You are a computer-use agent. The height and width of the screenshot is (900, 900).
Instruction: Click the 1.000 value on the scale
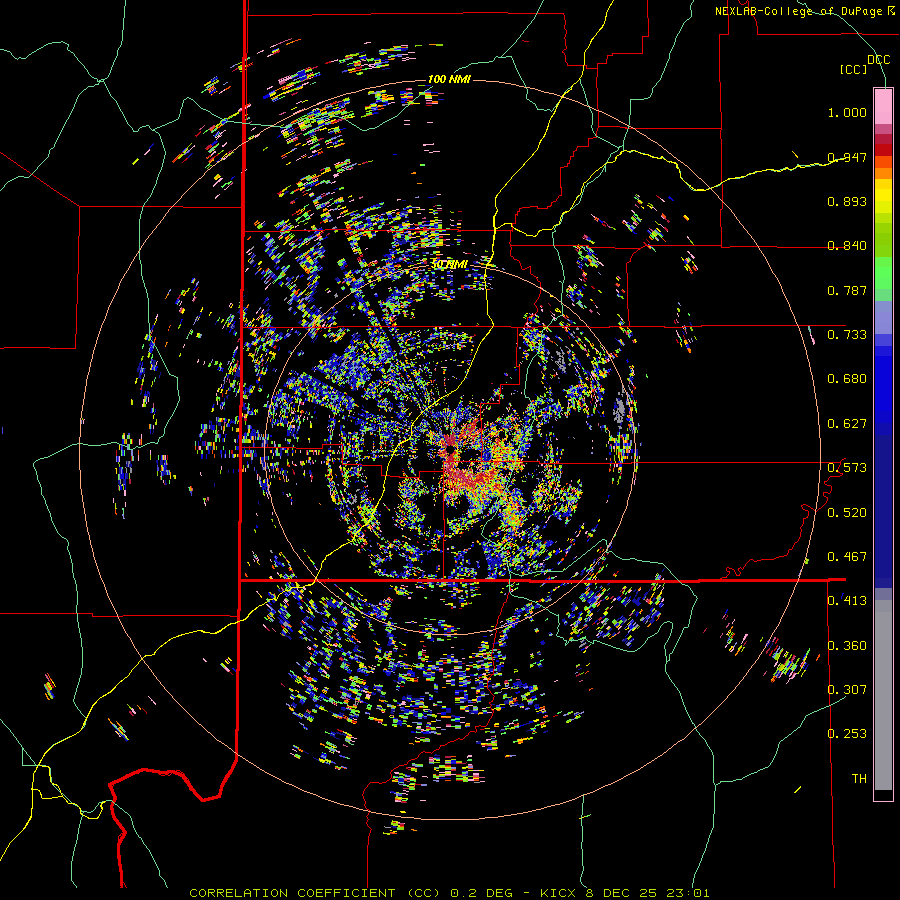pyautogui.click(x=847, y=112)
